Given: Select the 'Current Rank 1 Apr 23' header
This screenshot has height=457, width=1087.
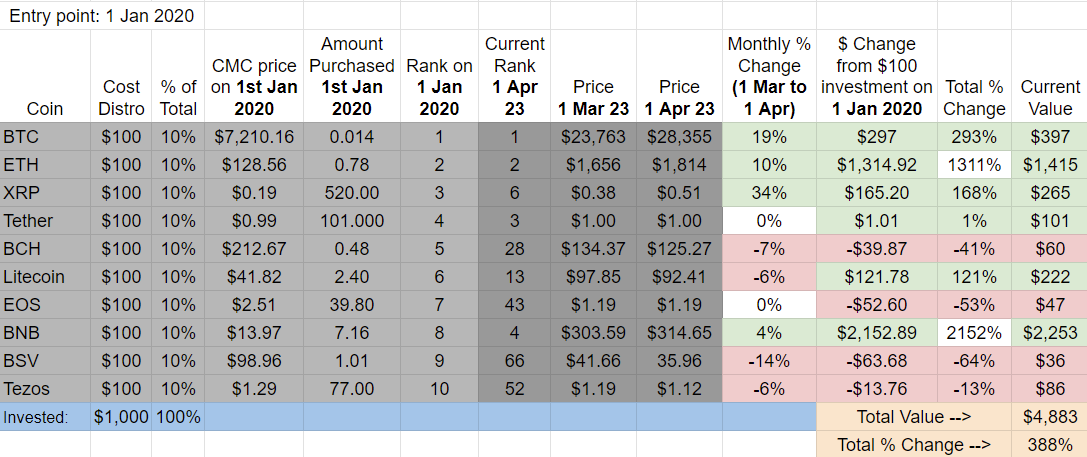Looking at the screenshot, I should click(514, 76).
